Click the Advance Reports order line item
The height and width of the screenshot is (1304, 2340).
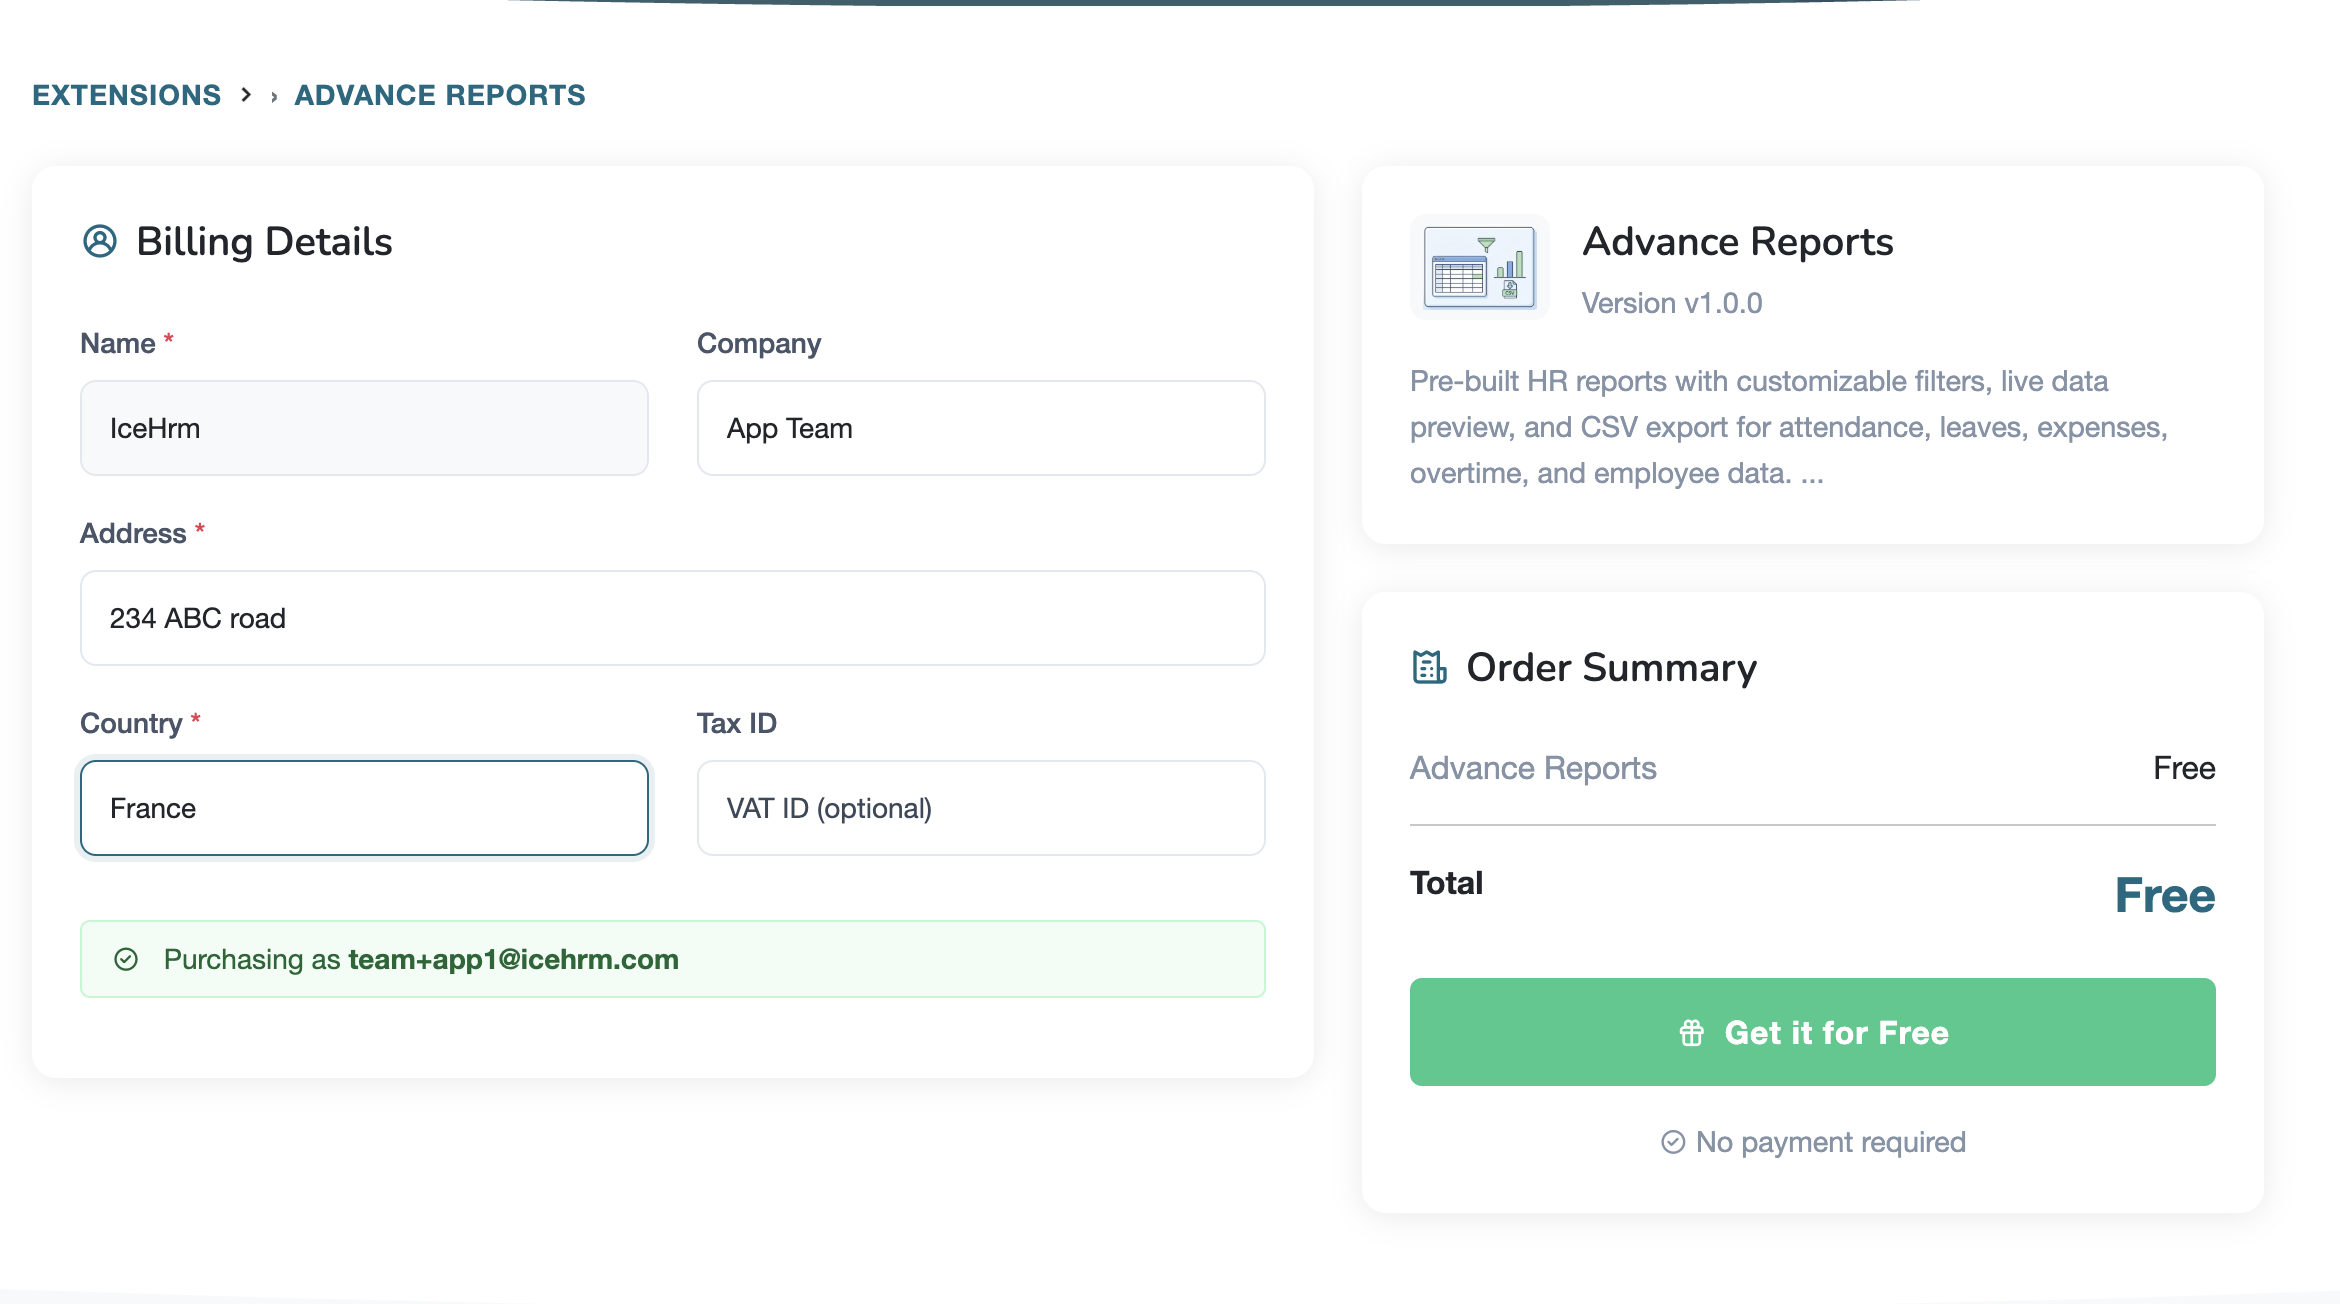(1533, 768)
